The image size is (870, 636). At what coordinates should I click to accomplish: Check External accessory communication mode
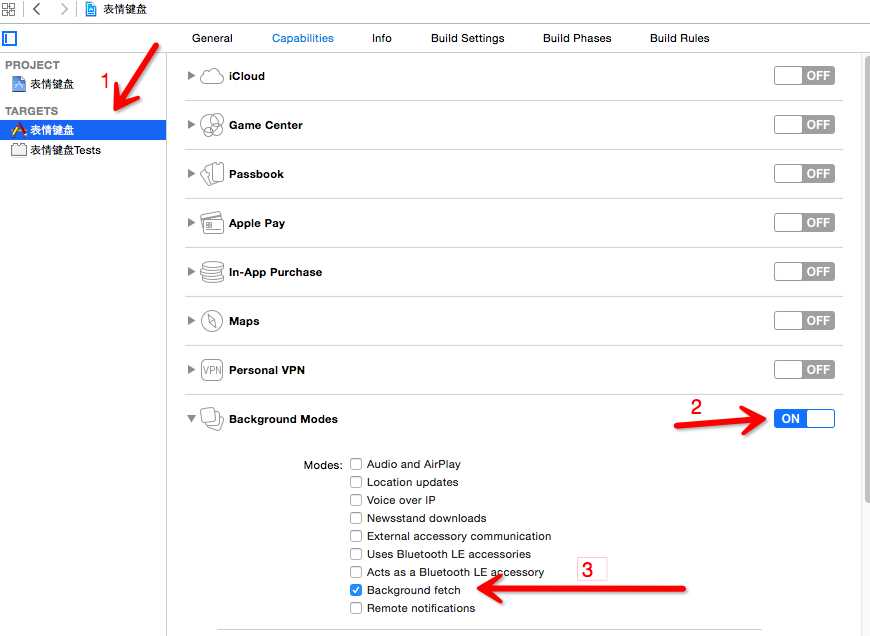tap(356, 536)
